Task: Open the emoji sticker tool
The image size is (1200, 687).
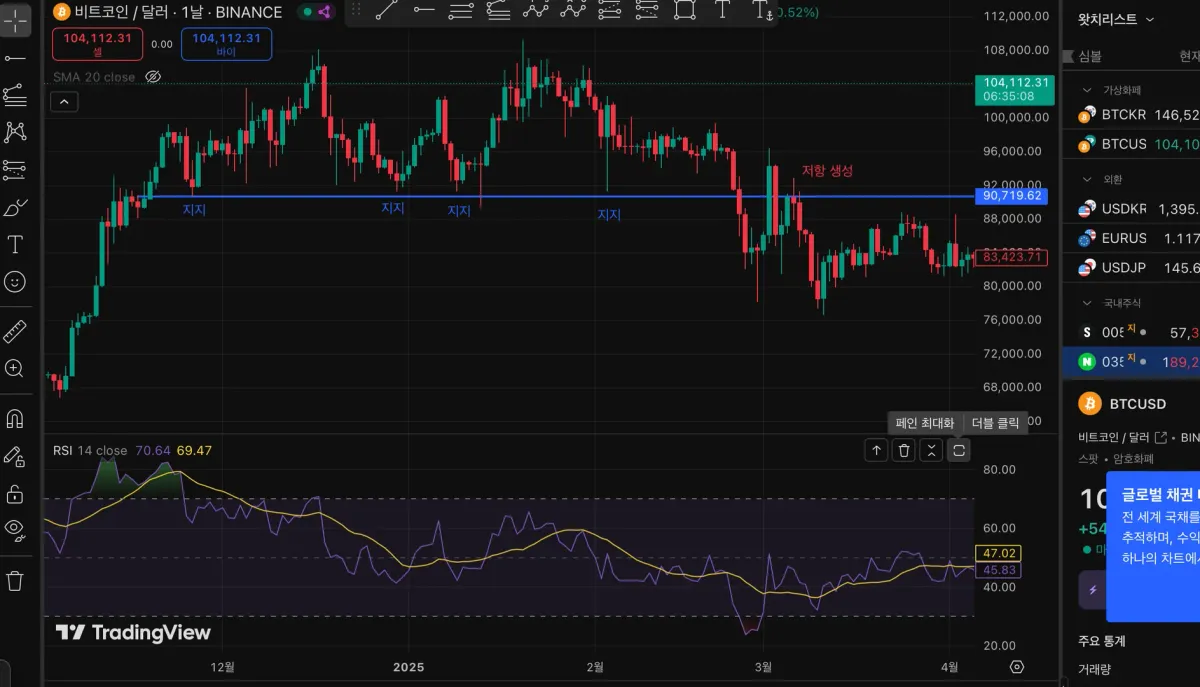Action: [x=15, y=282]
